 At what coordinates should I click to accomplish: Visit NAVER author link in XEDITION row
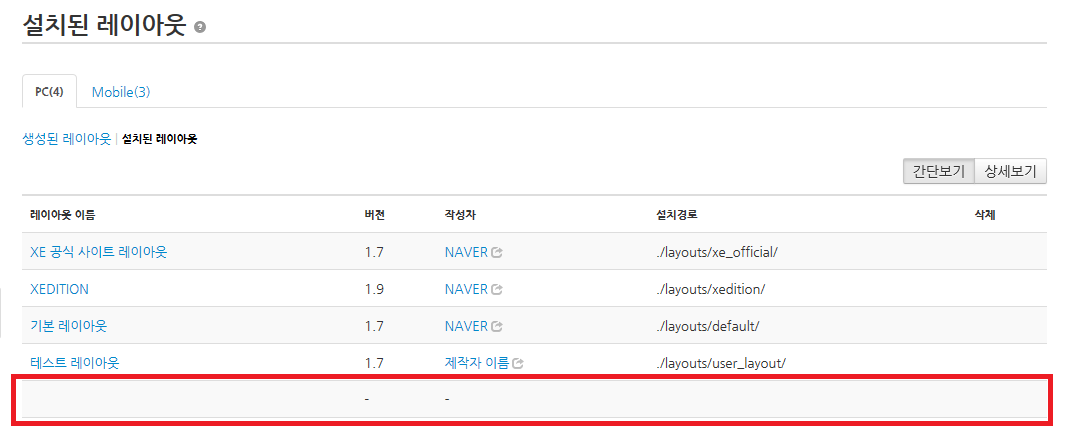[466, 289]
